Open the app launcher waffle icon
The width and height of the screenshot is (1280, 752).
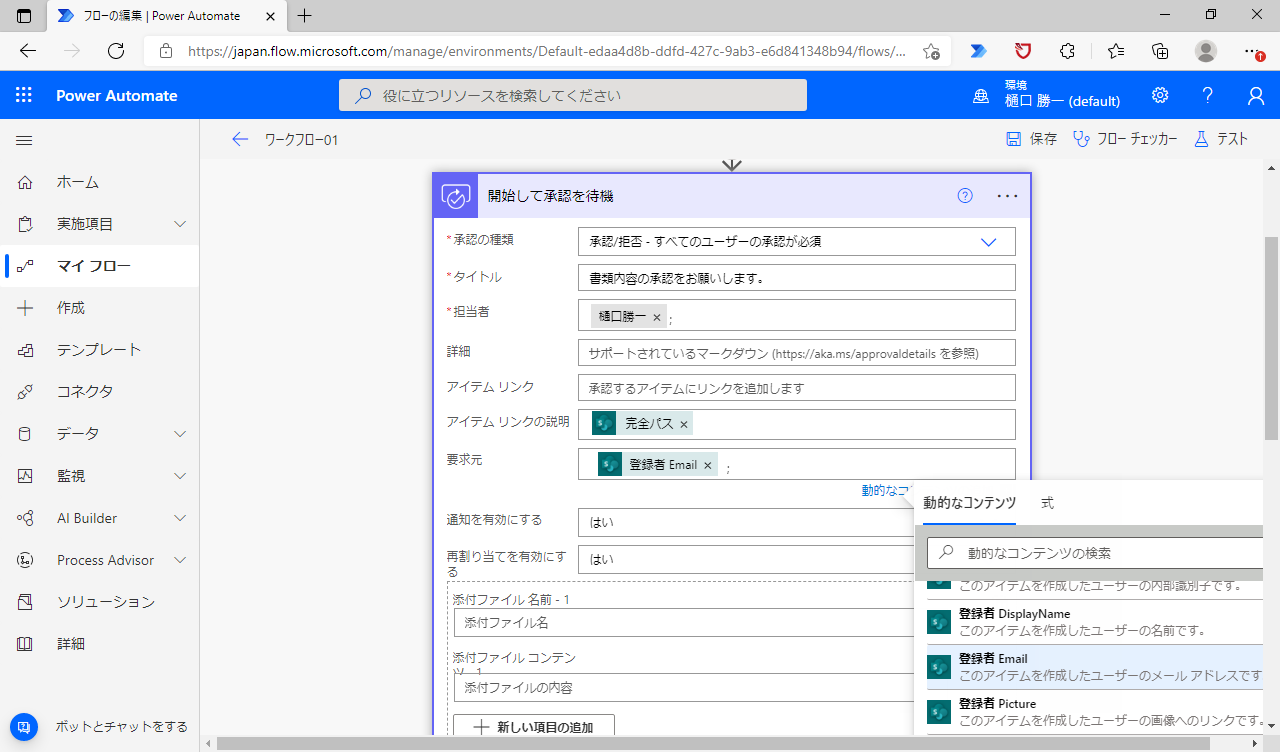tap(24, 95)
